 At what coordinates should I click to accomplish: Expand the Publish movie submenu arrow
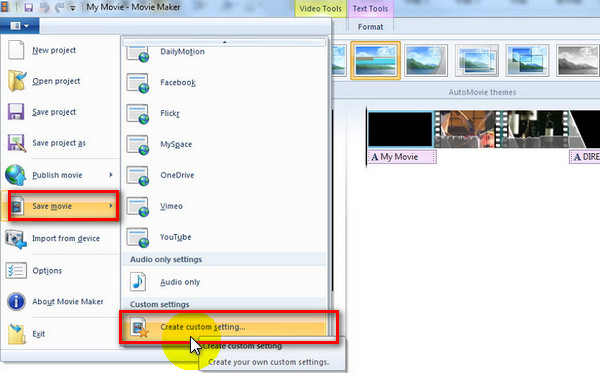tap(111, 175)
